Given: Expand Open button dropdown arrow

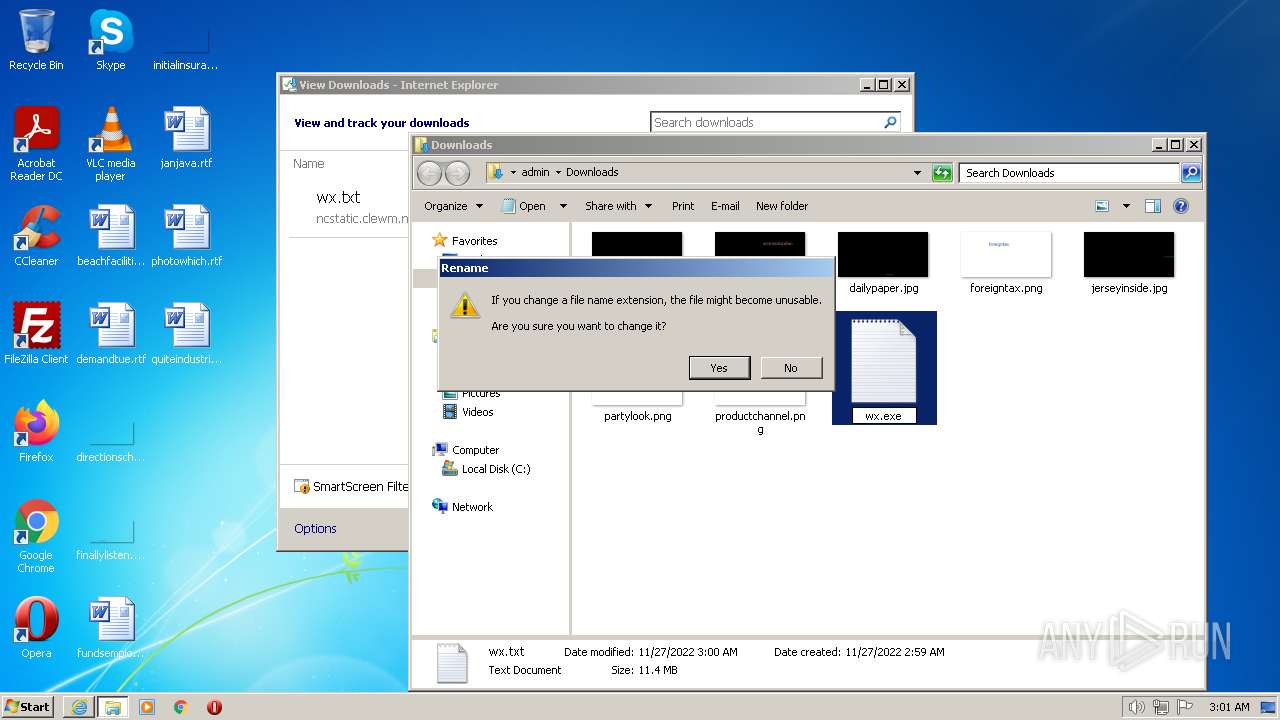Looking at the screenshot, I should click(x=563, y=206).
